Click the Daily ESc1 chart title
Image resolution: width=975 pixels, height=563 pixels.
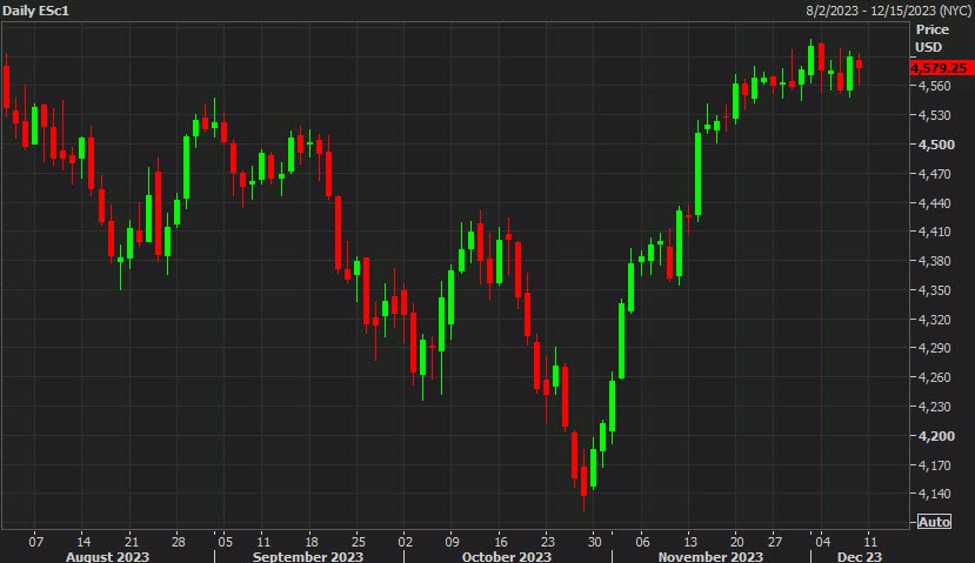(36, 11)
